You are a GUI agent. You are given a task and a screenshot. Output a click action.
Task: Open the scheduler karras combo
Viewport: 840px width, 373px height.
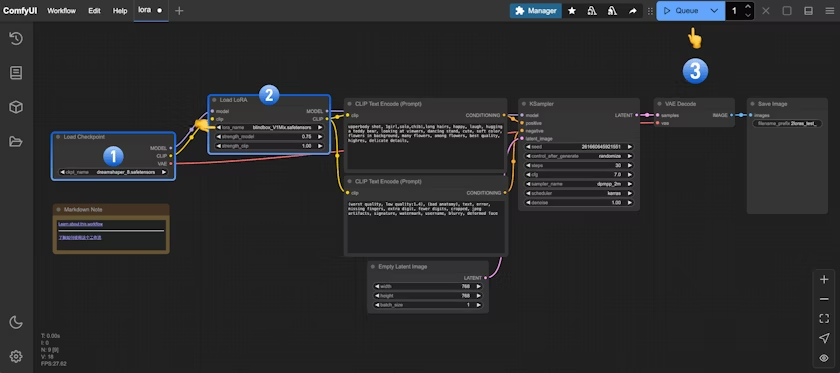tap(579, 193)
